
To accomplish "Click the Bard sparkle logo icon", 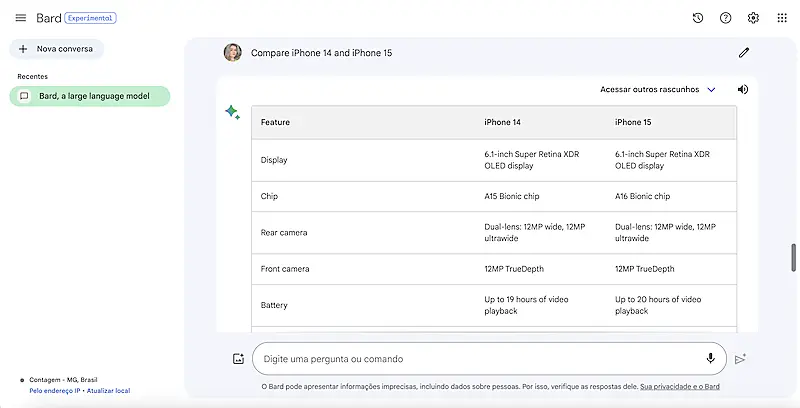I will coord(233,112).
